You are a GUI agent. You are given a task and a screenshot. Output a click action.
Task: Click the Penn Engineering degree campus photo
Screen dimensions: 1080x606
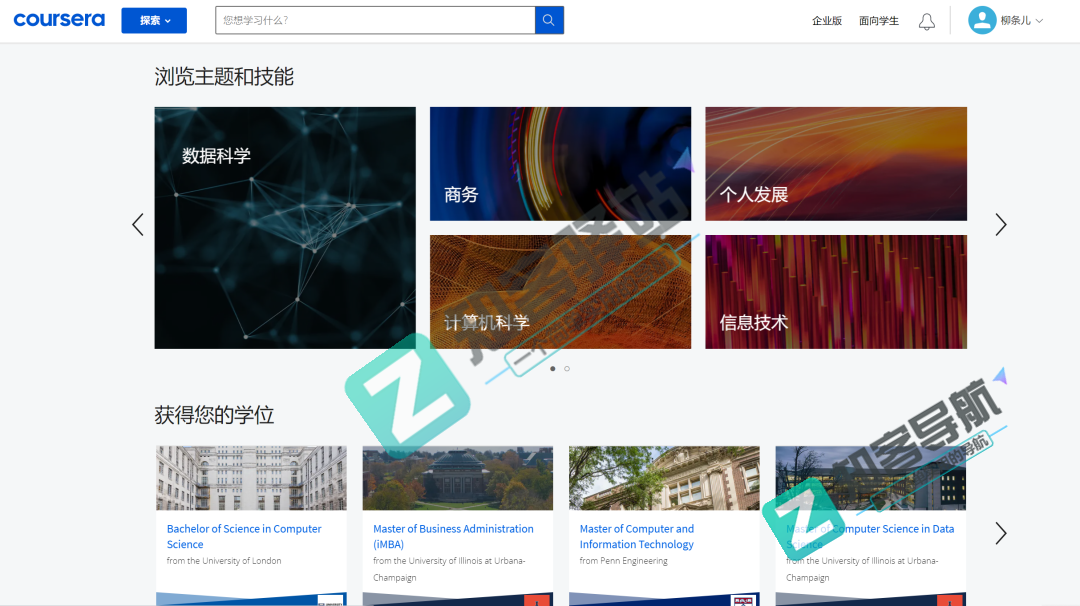[x=663, y=478]
